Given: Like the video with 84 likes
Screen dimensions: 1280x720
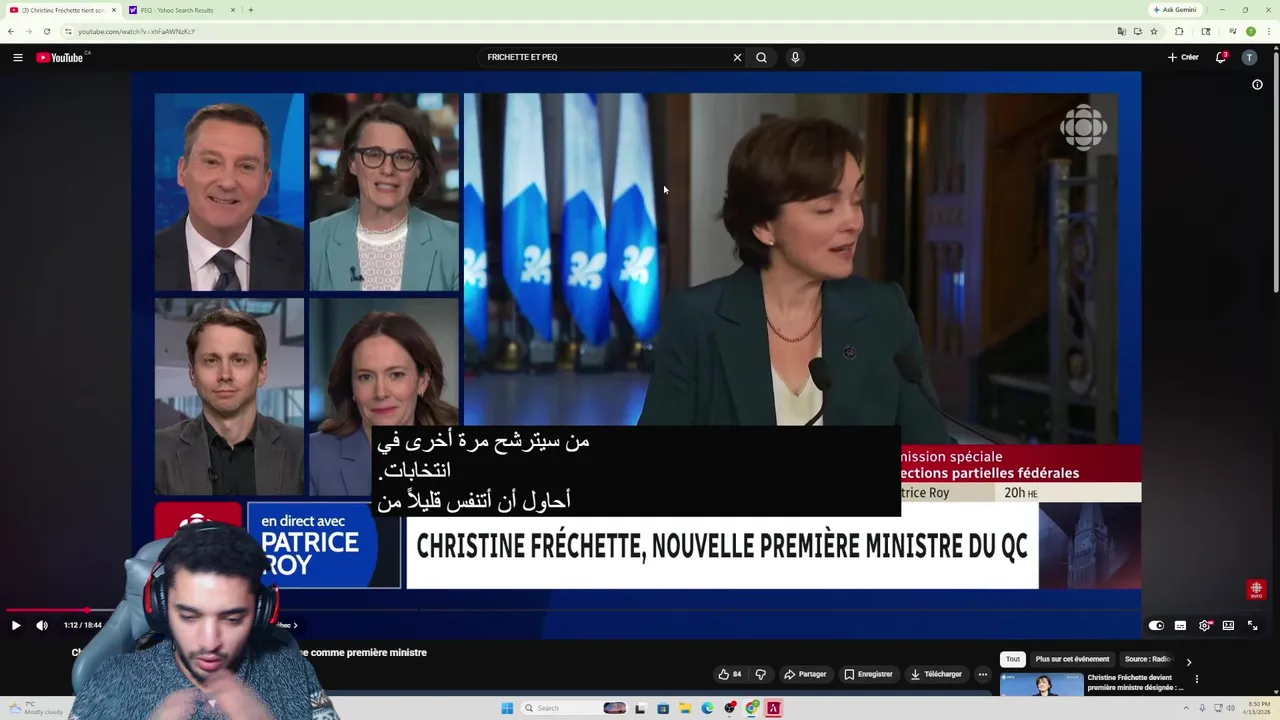Looking at the screenshot, I should click(x=729, y=674).
